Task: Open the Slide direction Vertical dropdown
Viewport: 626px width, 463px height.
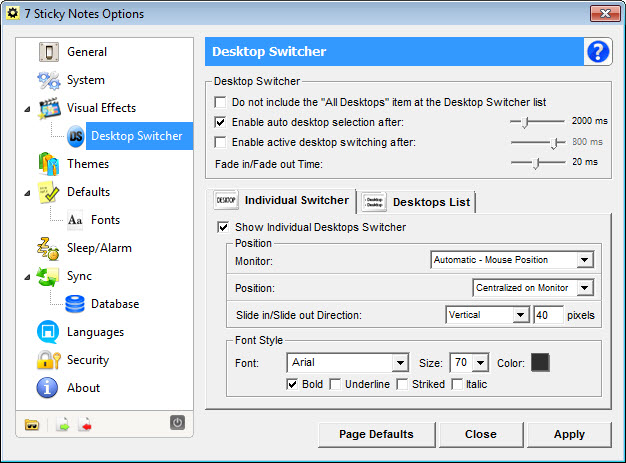Action: pos(487,315)
